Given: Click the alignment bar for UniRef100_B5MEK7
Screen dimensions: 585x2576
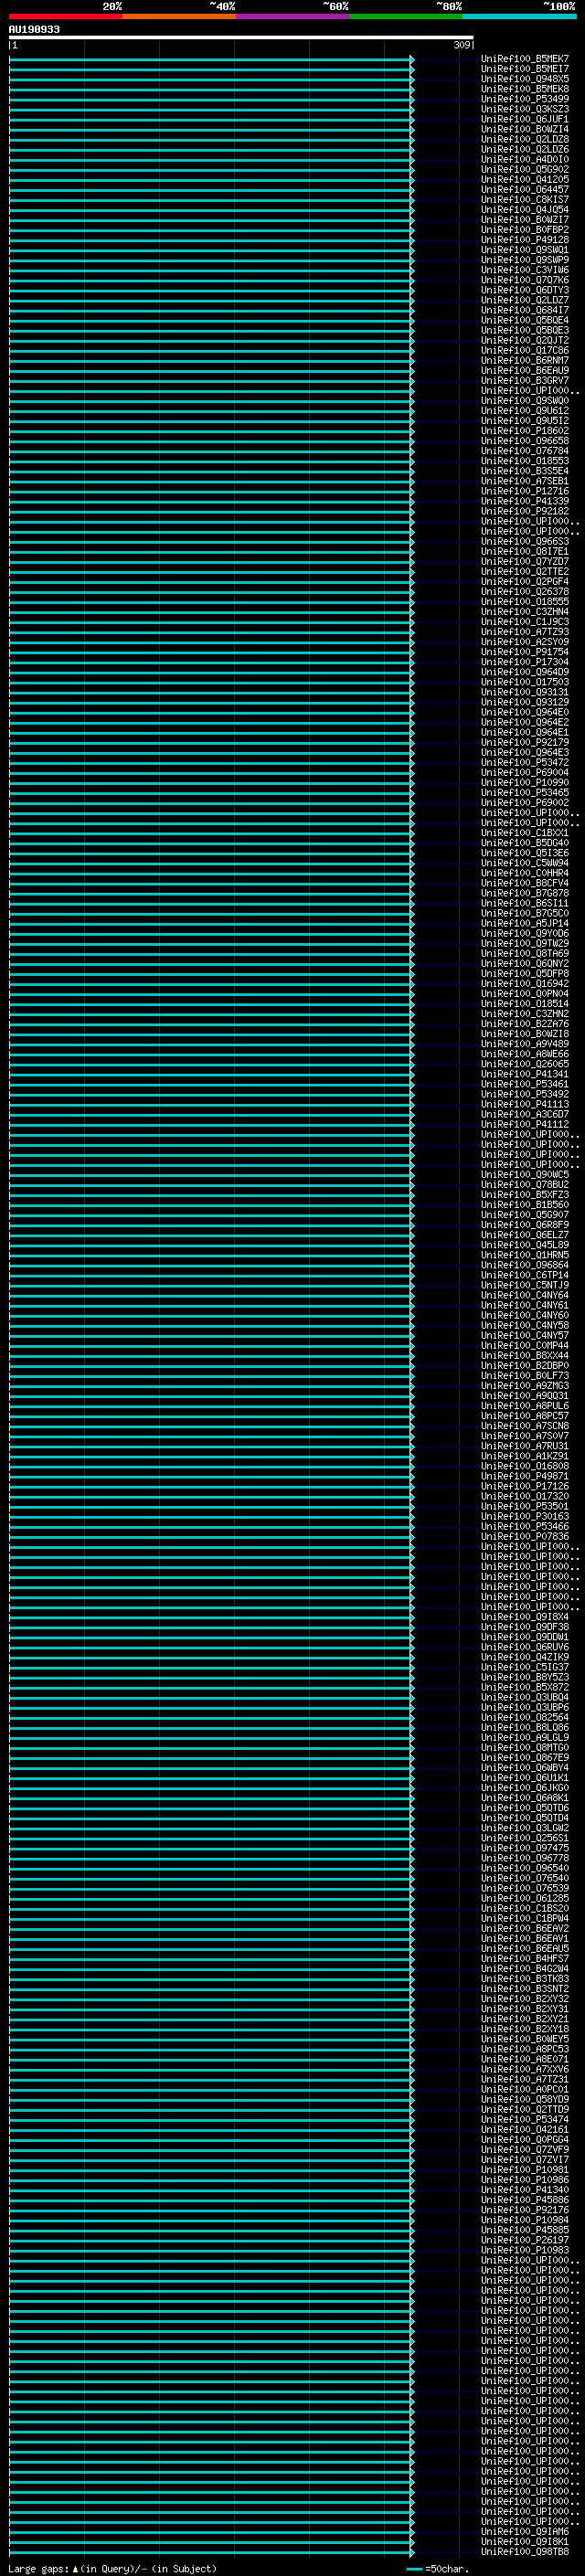Looking at the screenshot, I should click(211, 59).
